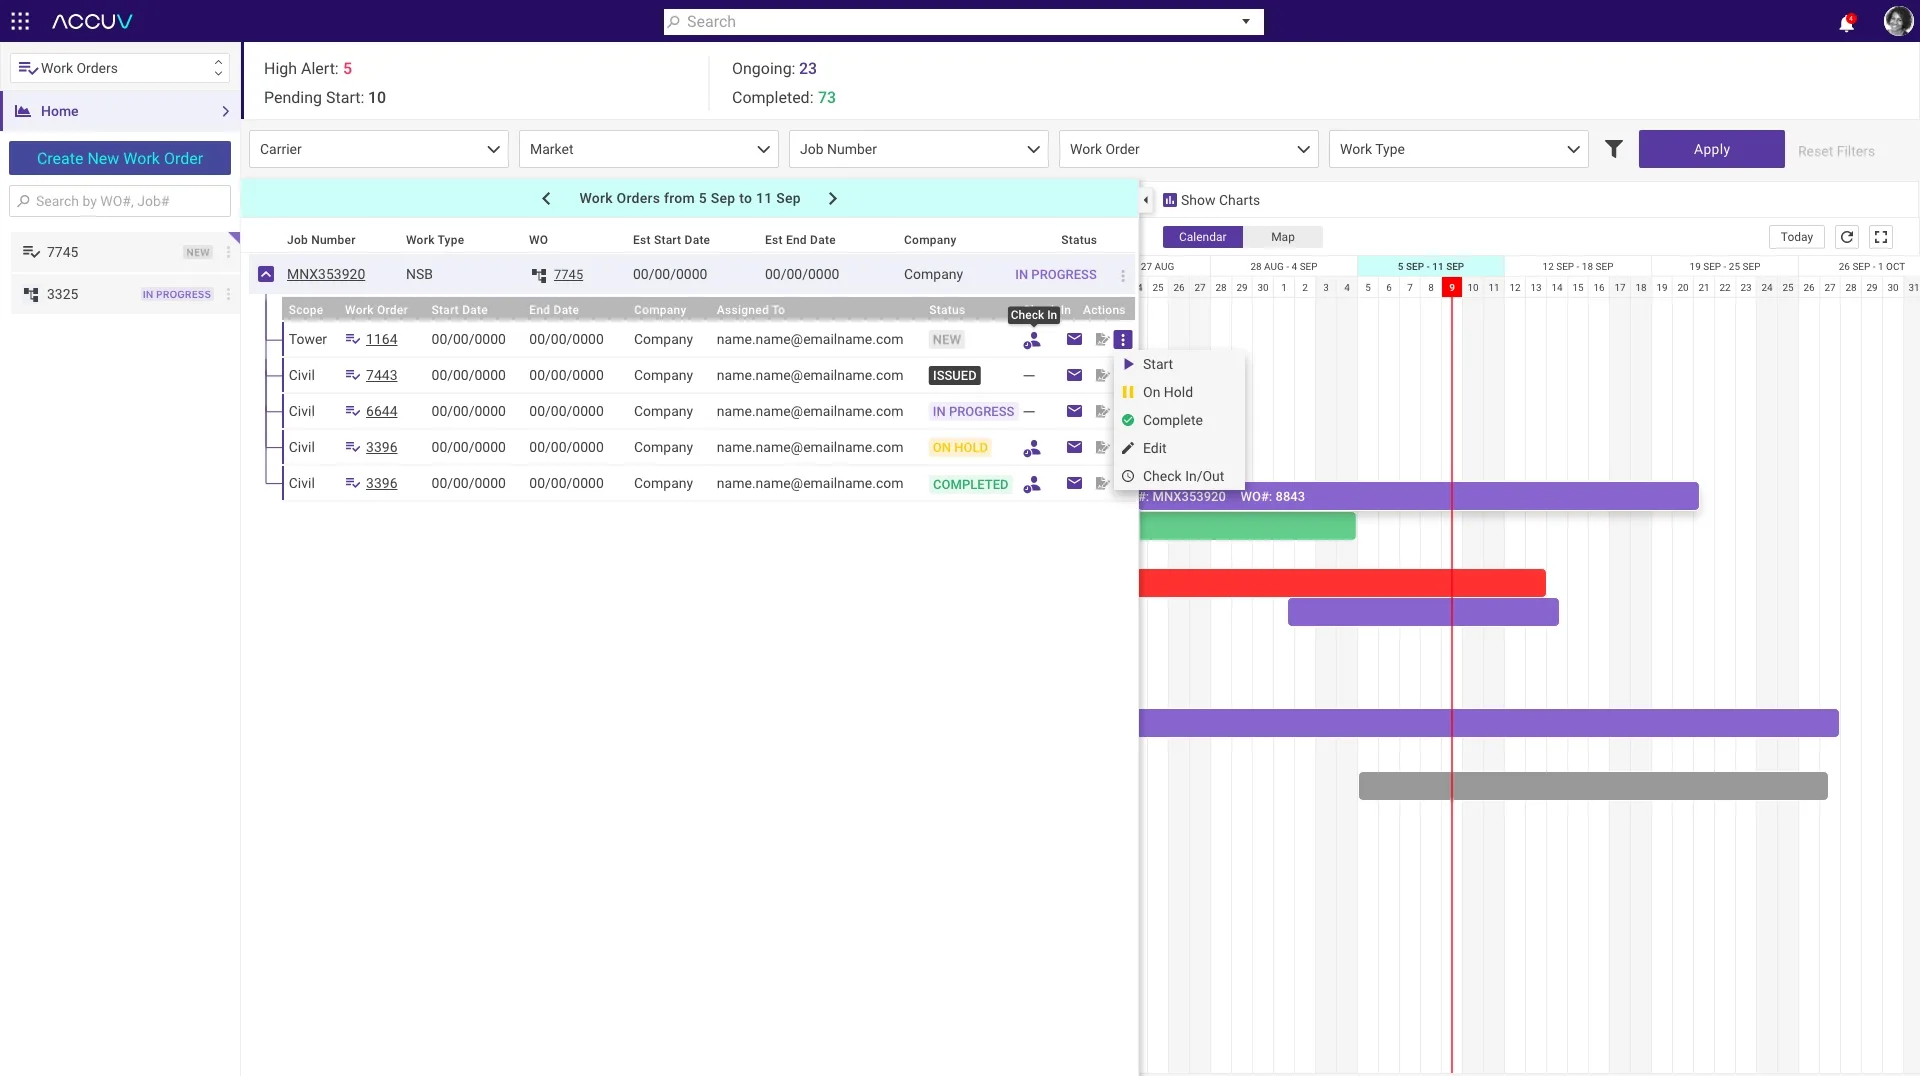Image resolution: width=1920 pixels, height=1076 pixels.
Task: Click the purple MNX353920 WO# 8843 Gantt bar
Action: (1418, 496)
